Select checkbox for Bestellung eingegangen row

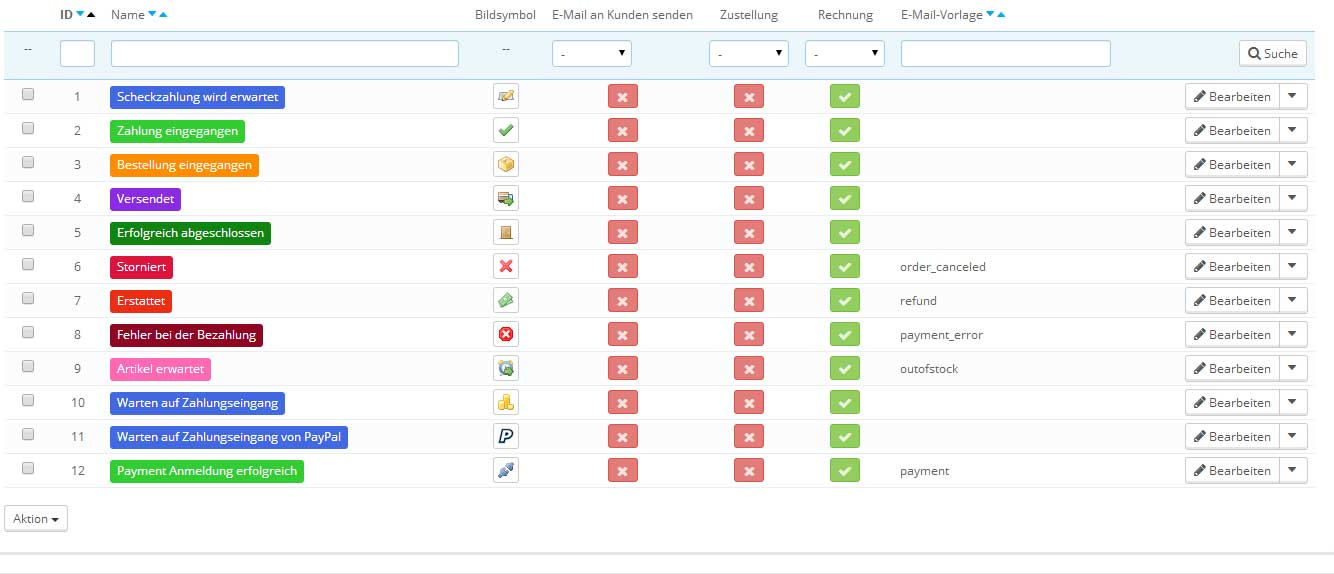pos(28,162)
